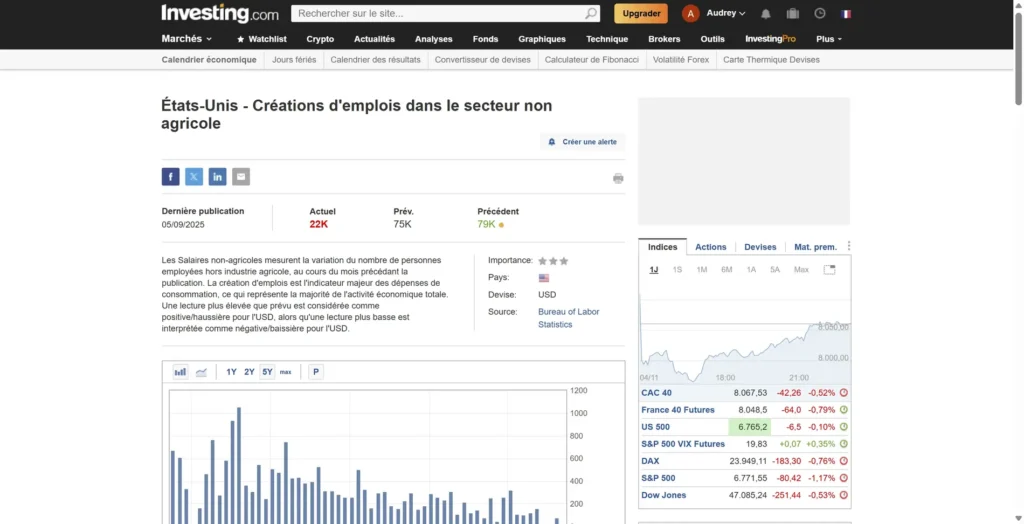Open the portfolio briefcase icon

(793, 14)
